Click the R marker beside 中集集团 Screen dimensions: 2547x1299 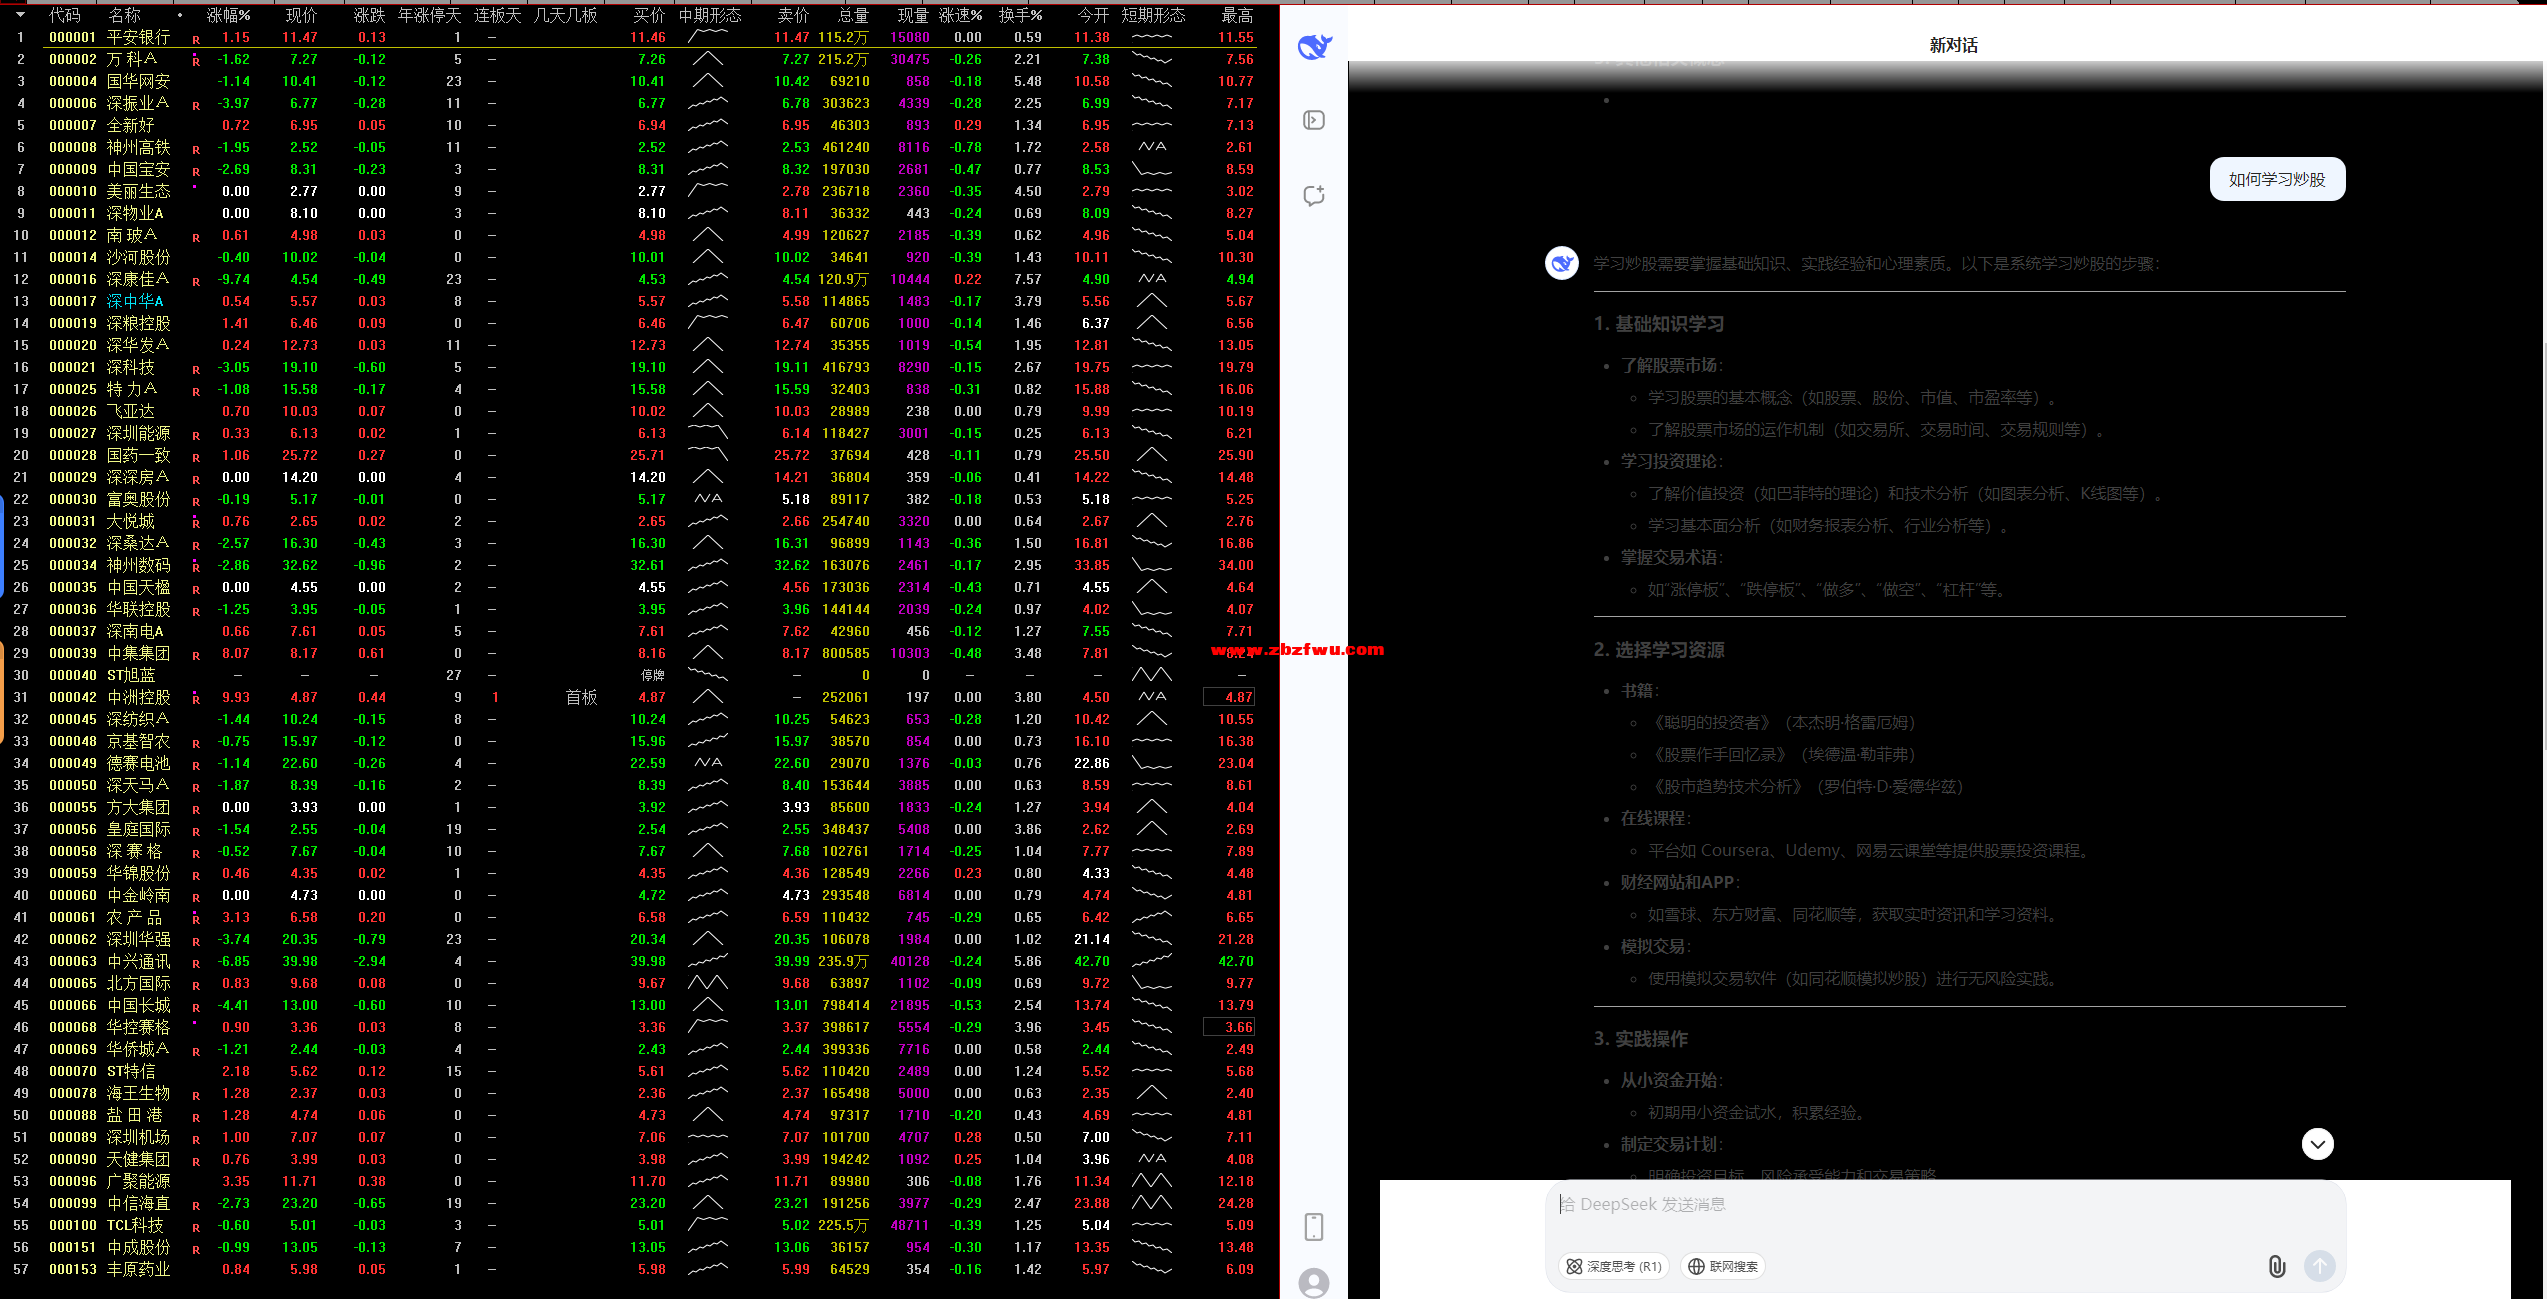pyautogui.click(x=196, y=655)
